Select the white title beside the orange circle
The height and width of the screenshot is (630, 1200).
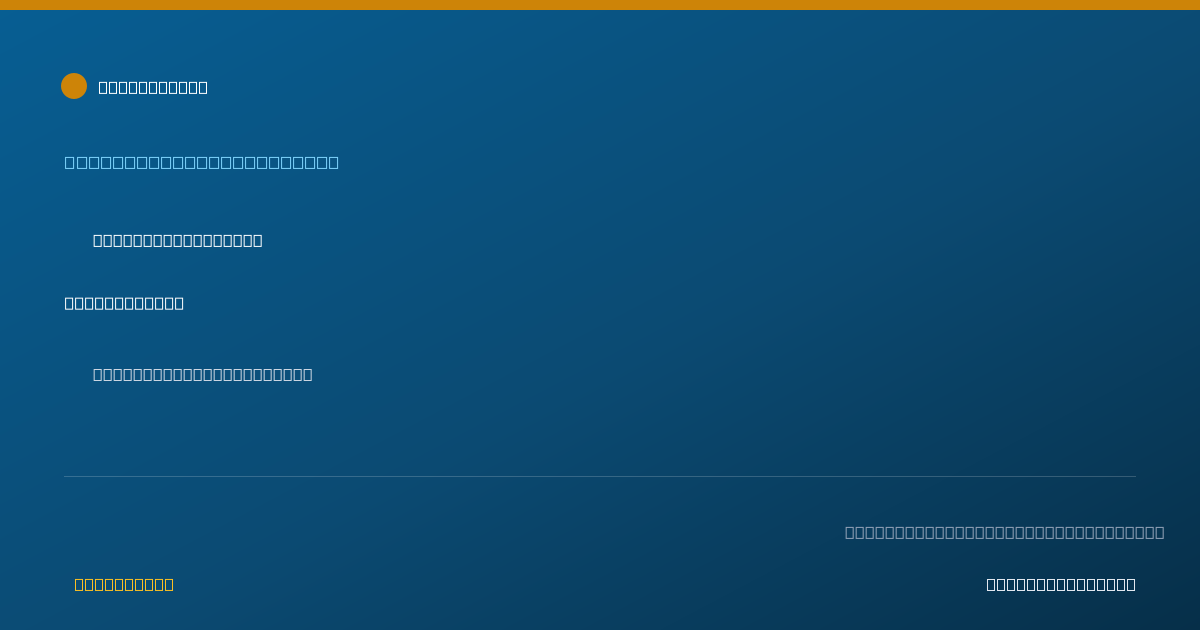[x=153, y=87]
